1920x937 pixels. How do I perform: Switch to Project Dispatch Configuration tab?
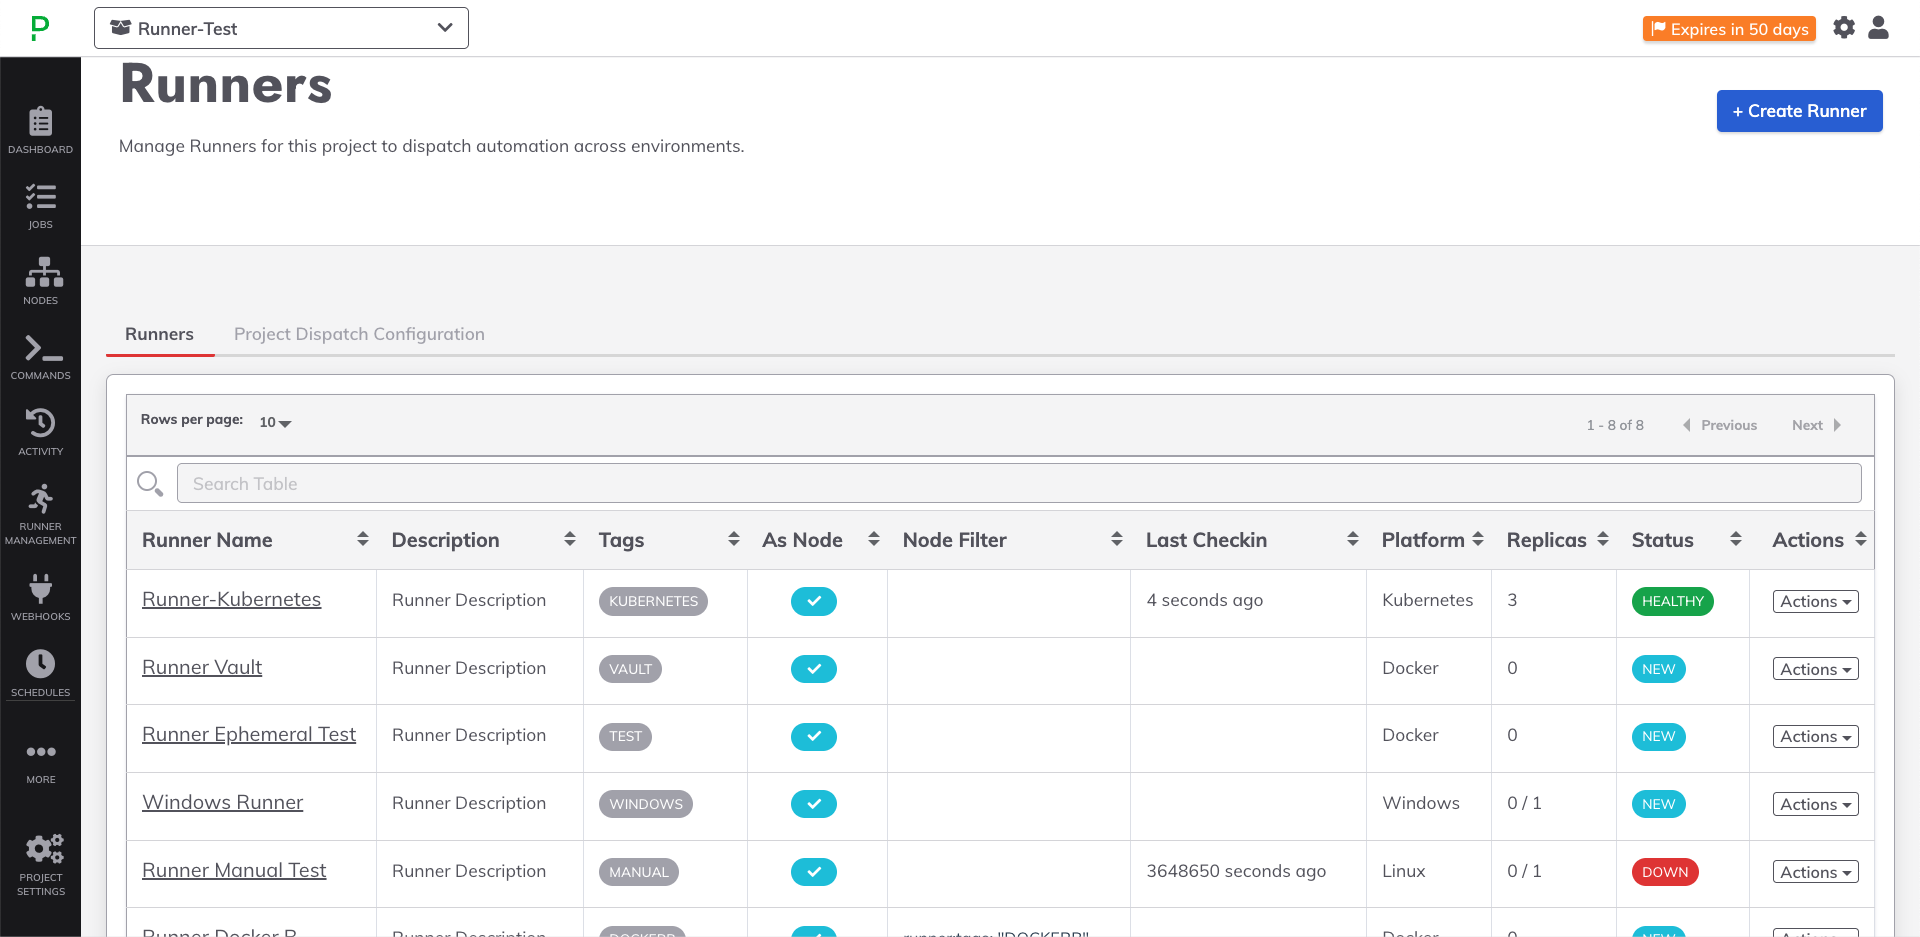click(x=359, y=334)
